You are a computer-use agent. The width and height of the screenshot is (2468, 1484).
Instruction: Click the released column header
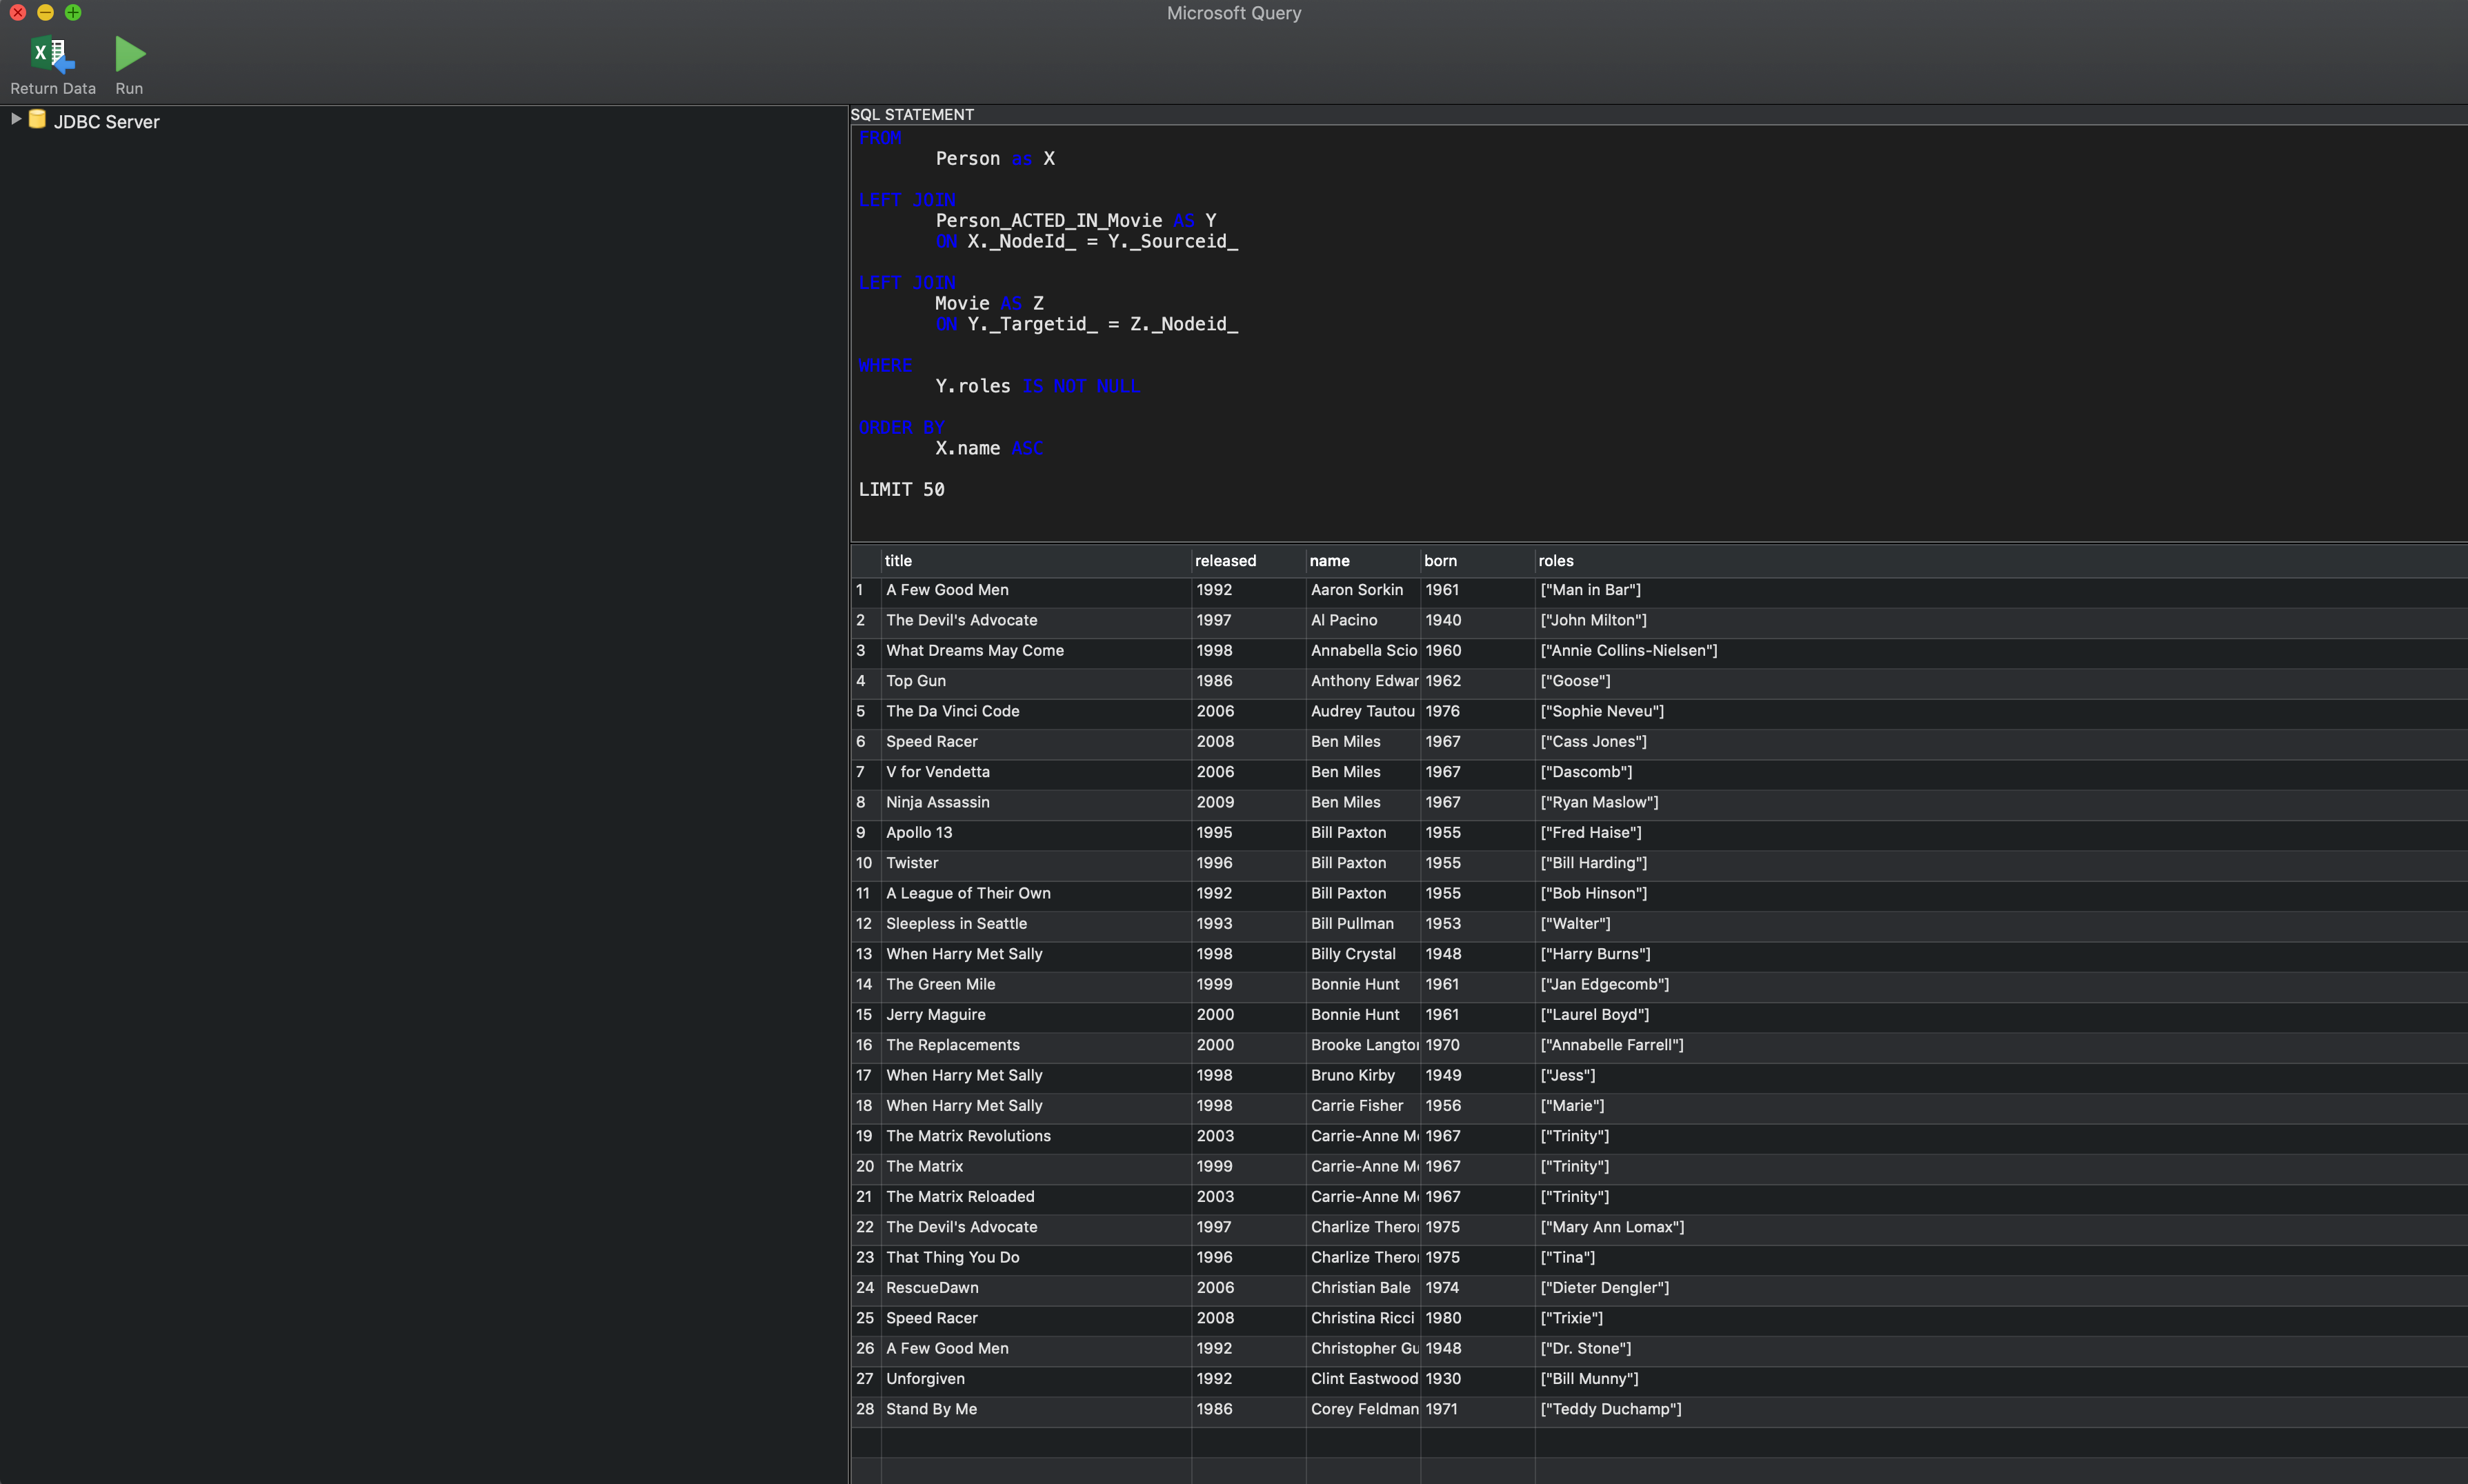click(x=1249, y=561)
